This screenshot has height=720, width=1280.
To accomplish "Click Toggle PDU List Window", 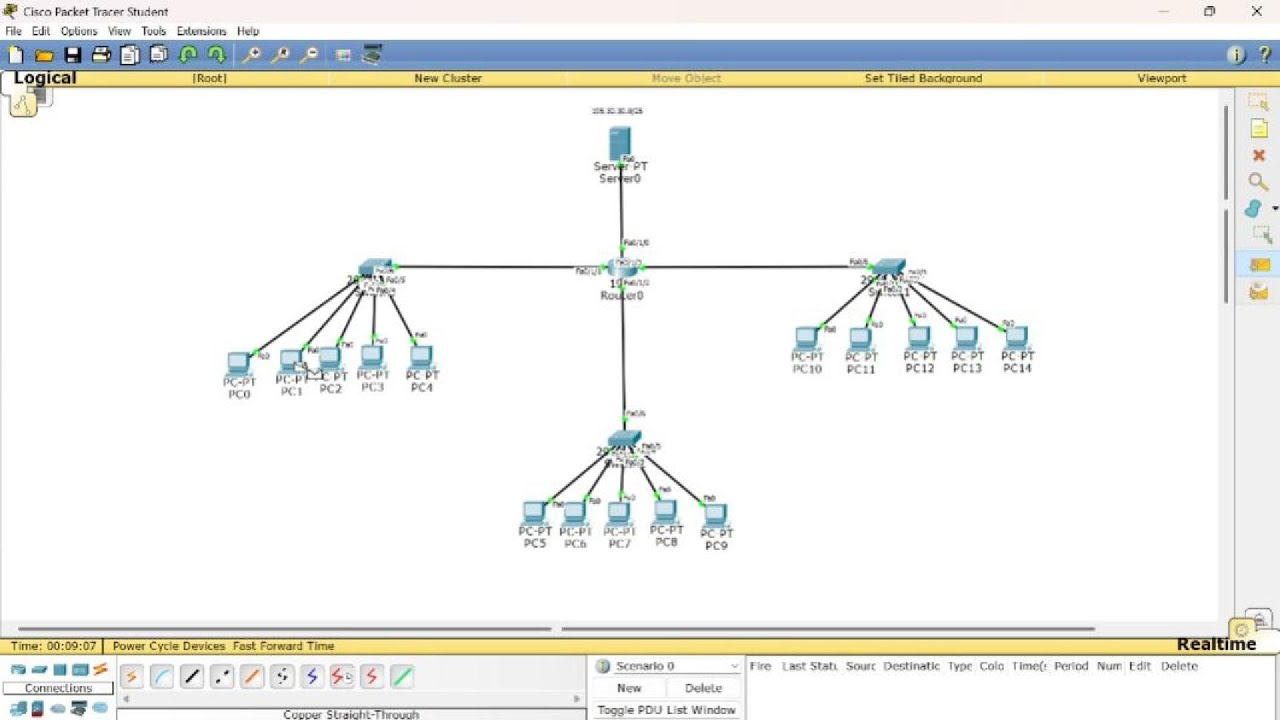I will [x=667, y=710].
